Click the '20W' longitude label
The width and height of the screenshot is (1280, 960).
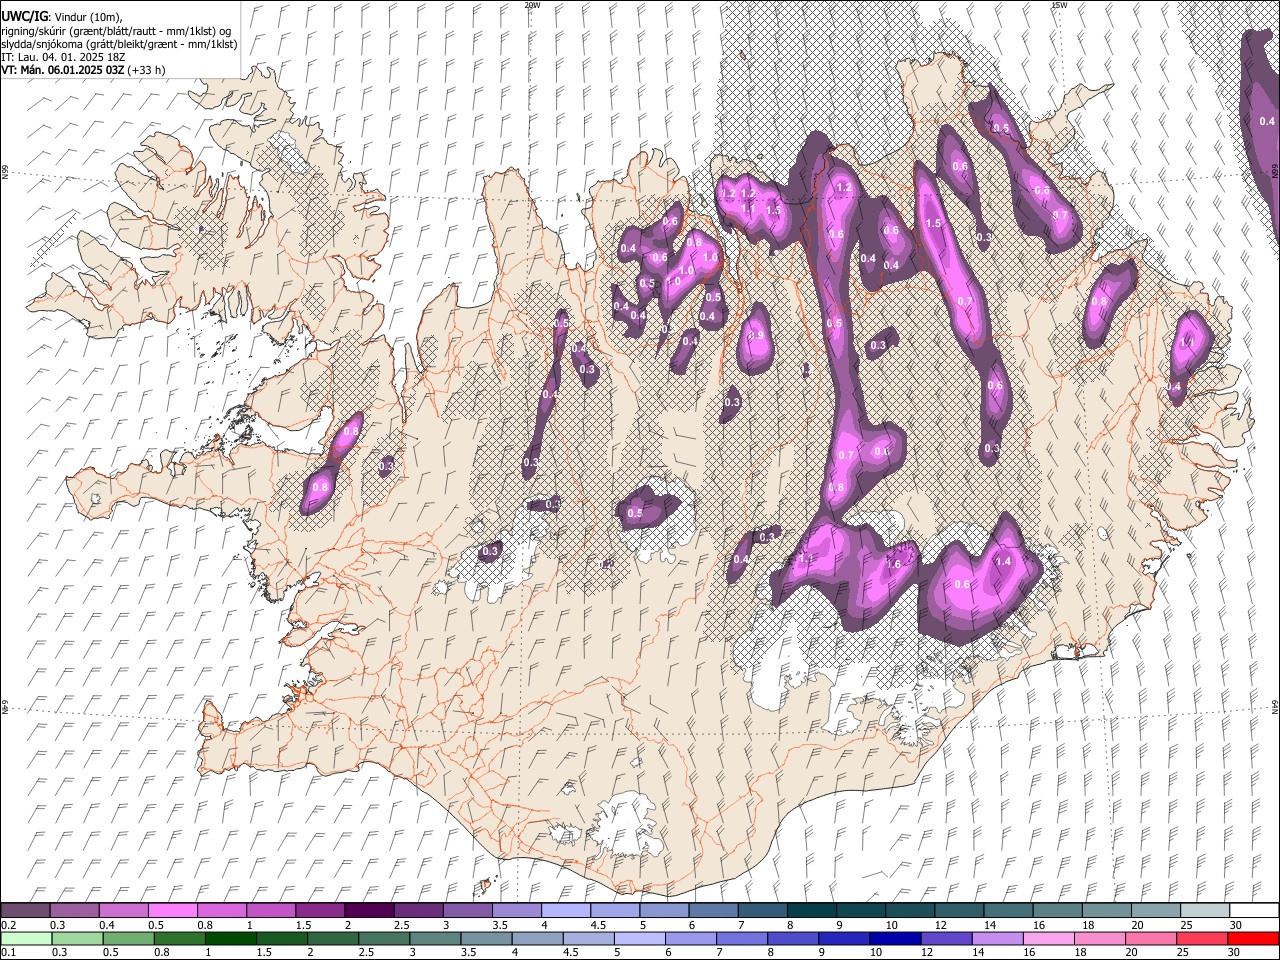[532, 5]
